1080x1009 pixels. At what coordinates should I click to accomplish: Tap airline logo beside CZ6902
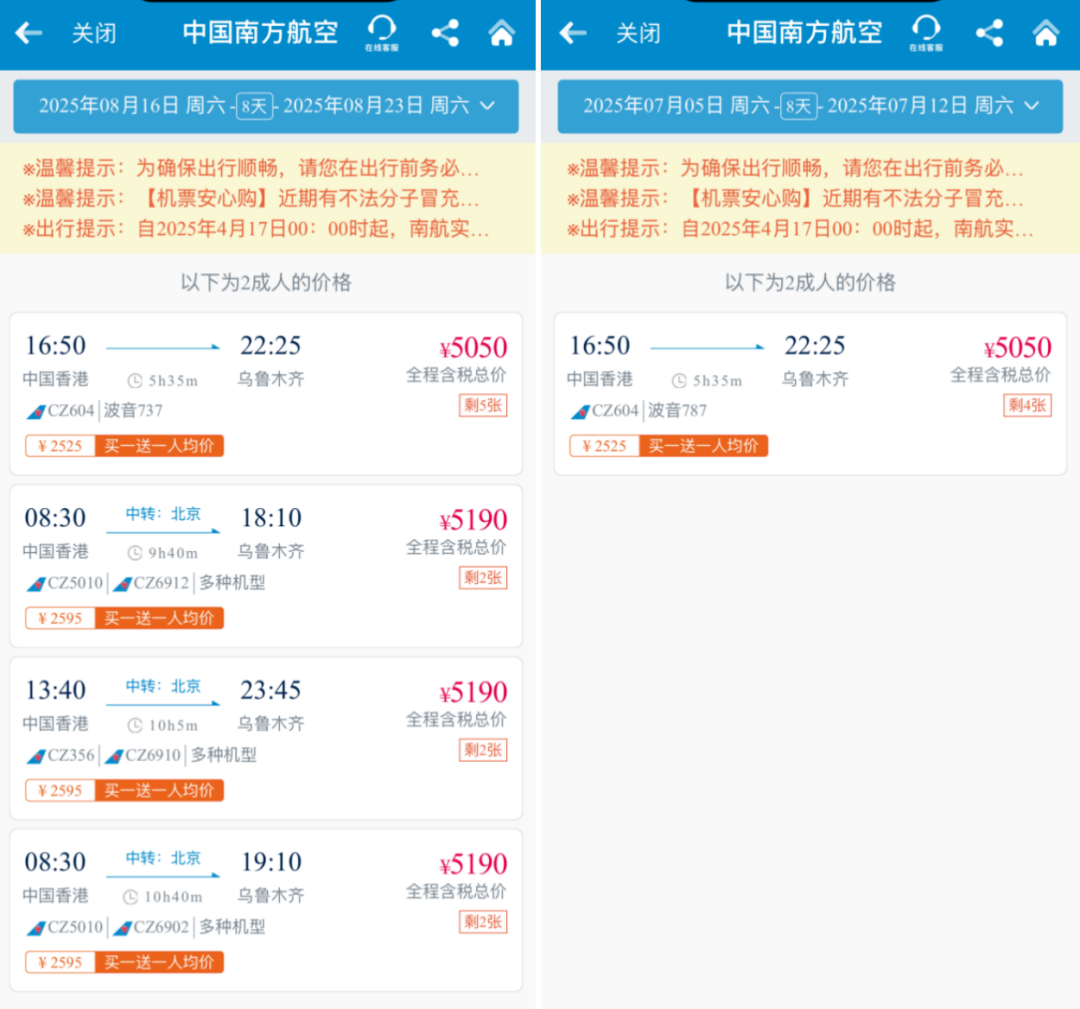tap(122, 928)
